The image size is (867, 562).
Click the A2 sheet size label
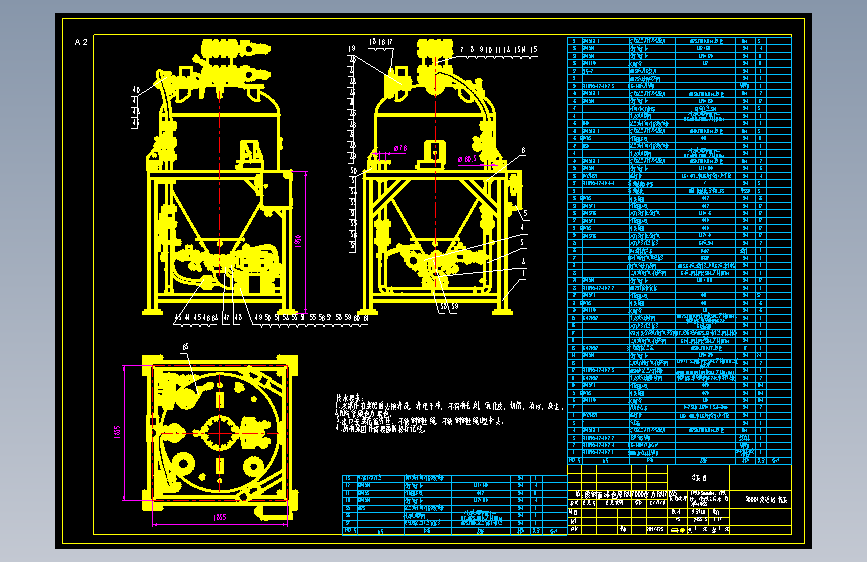(81, 42)
